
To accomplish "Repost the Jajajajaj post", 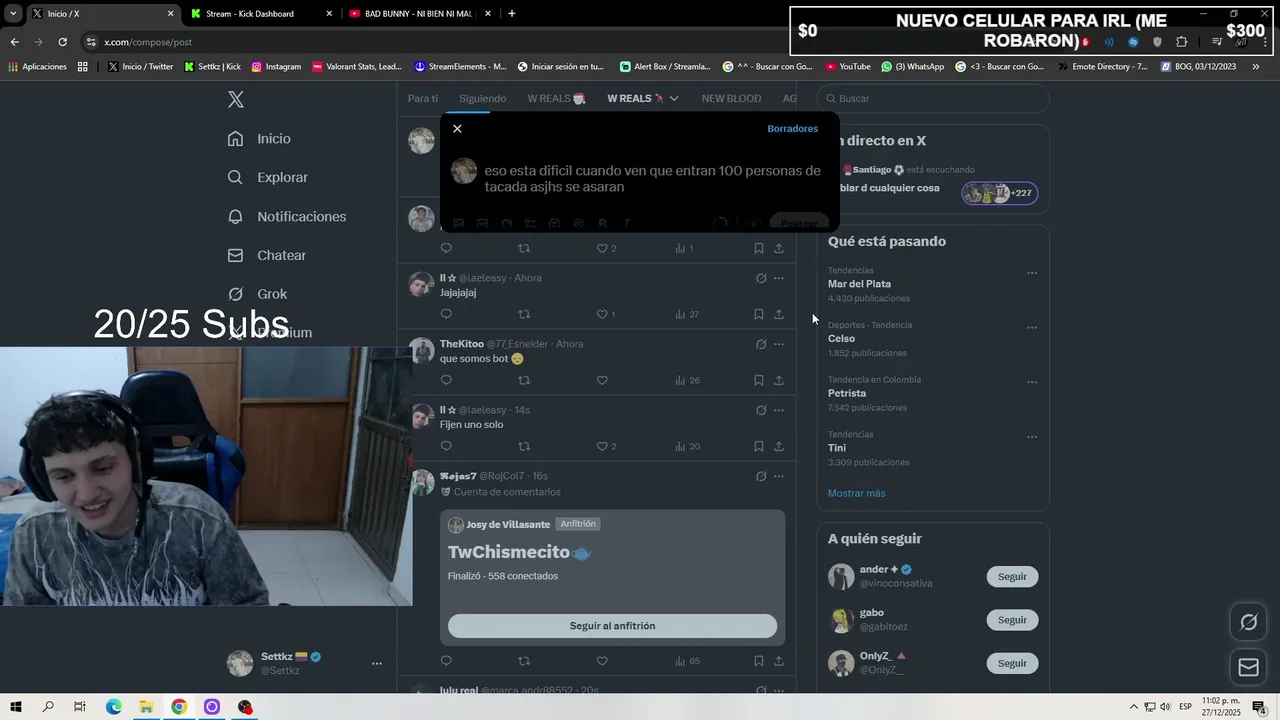I will coord(524,314).
